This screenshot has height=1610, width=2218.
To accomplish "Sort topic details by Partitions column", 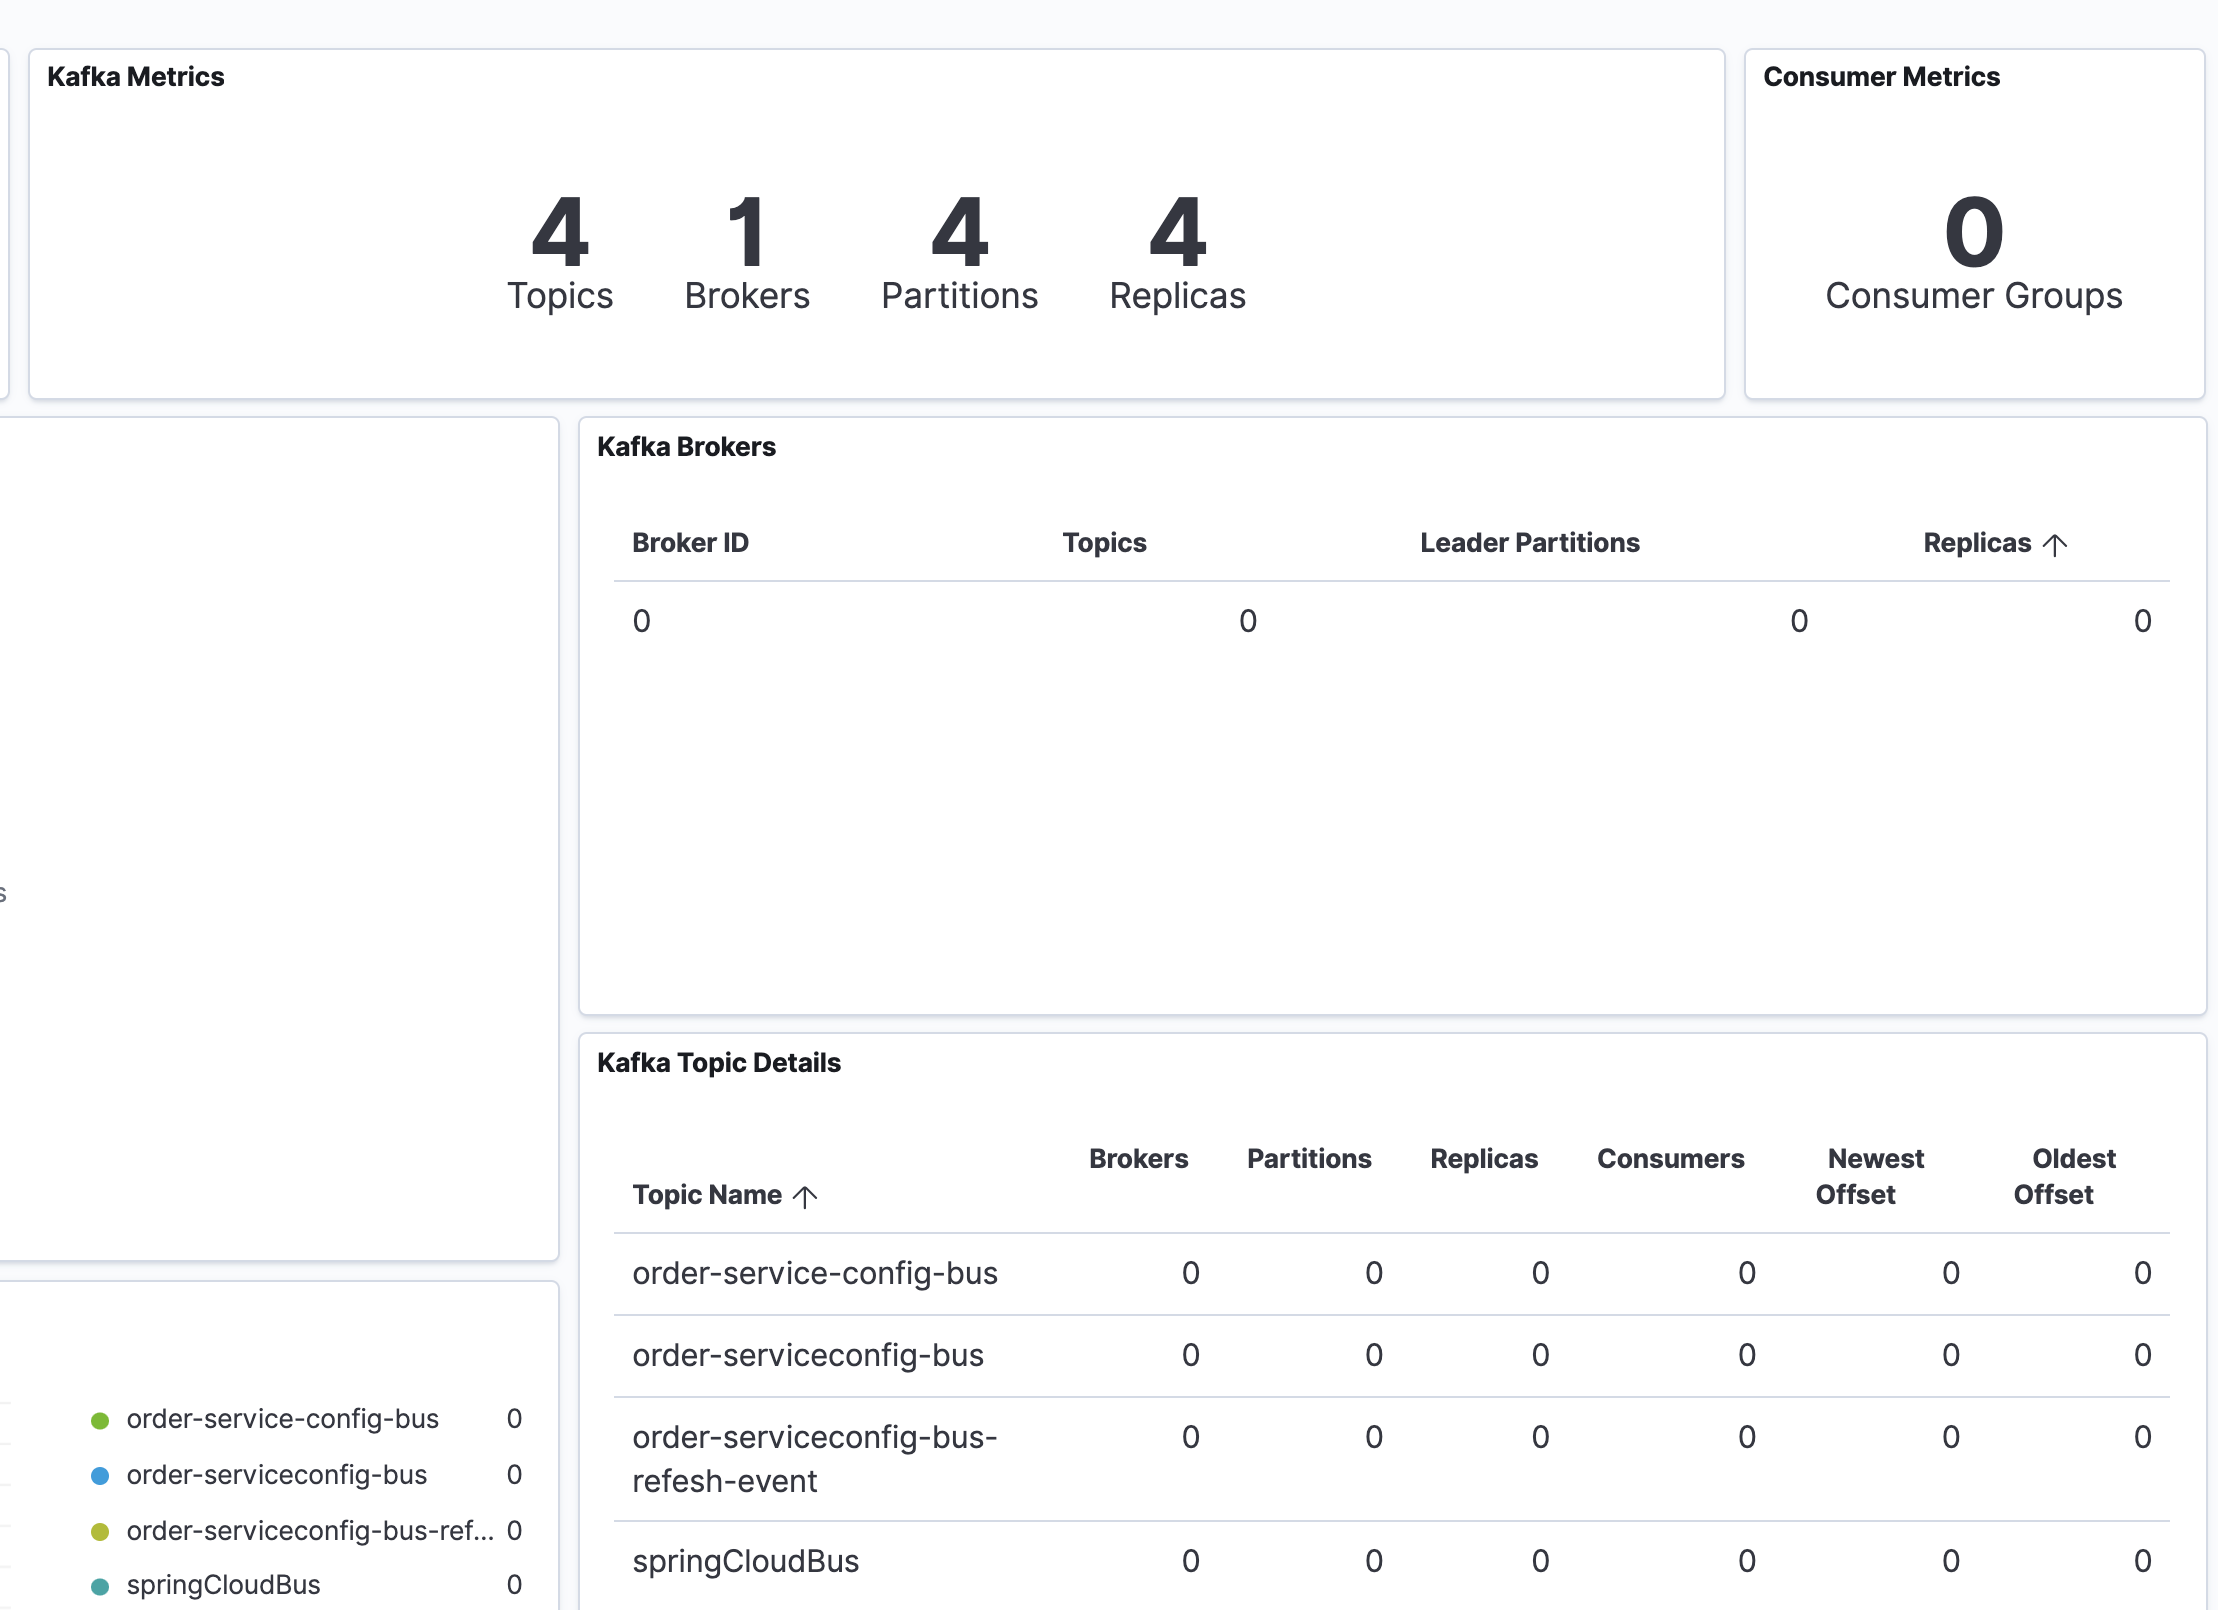I will pyautogui.click(x=1308, y=1159).
